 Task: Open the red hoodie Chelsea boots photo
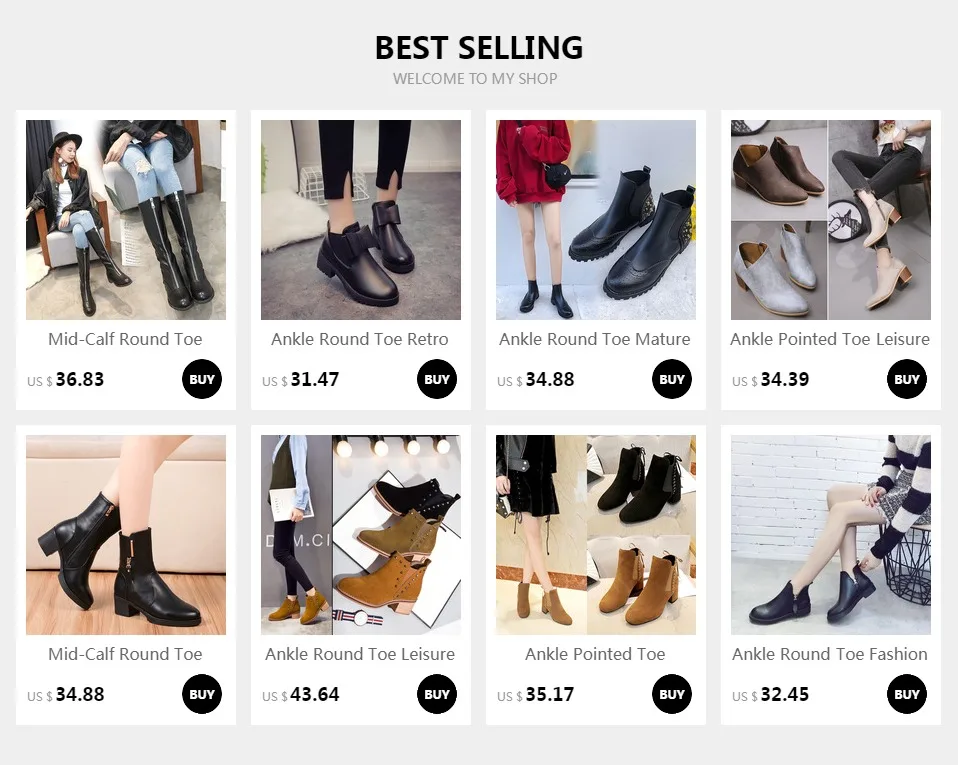tap(596, 220)
